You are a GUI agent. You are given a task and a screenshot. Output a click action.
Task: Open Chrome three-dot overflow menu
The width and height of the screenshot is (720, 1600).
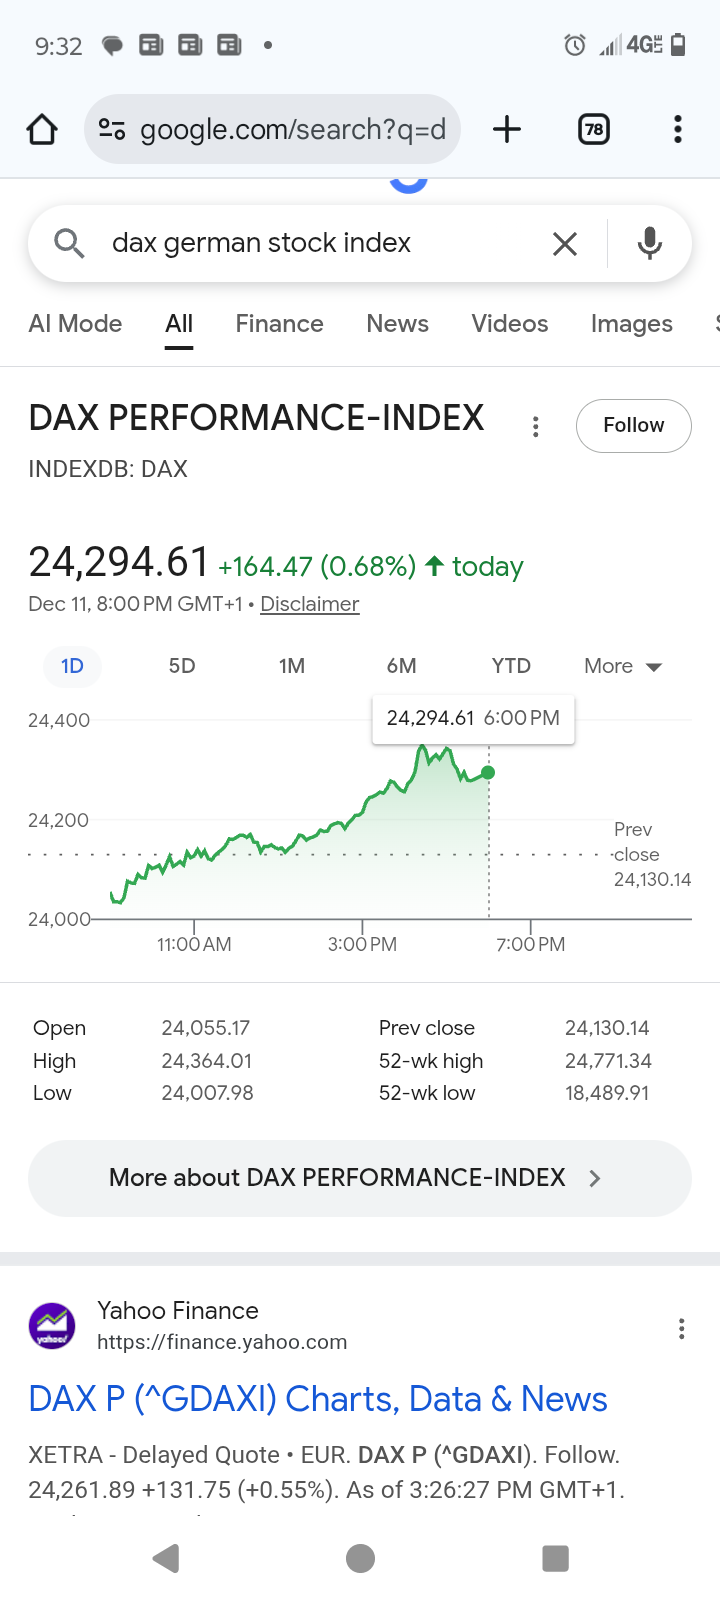(x=678, y=129)
